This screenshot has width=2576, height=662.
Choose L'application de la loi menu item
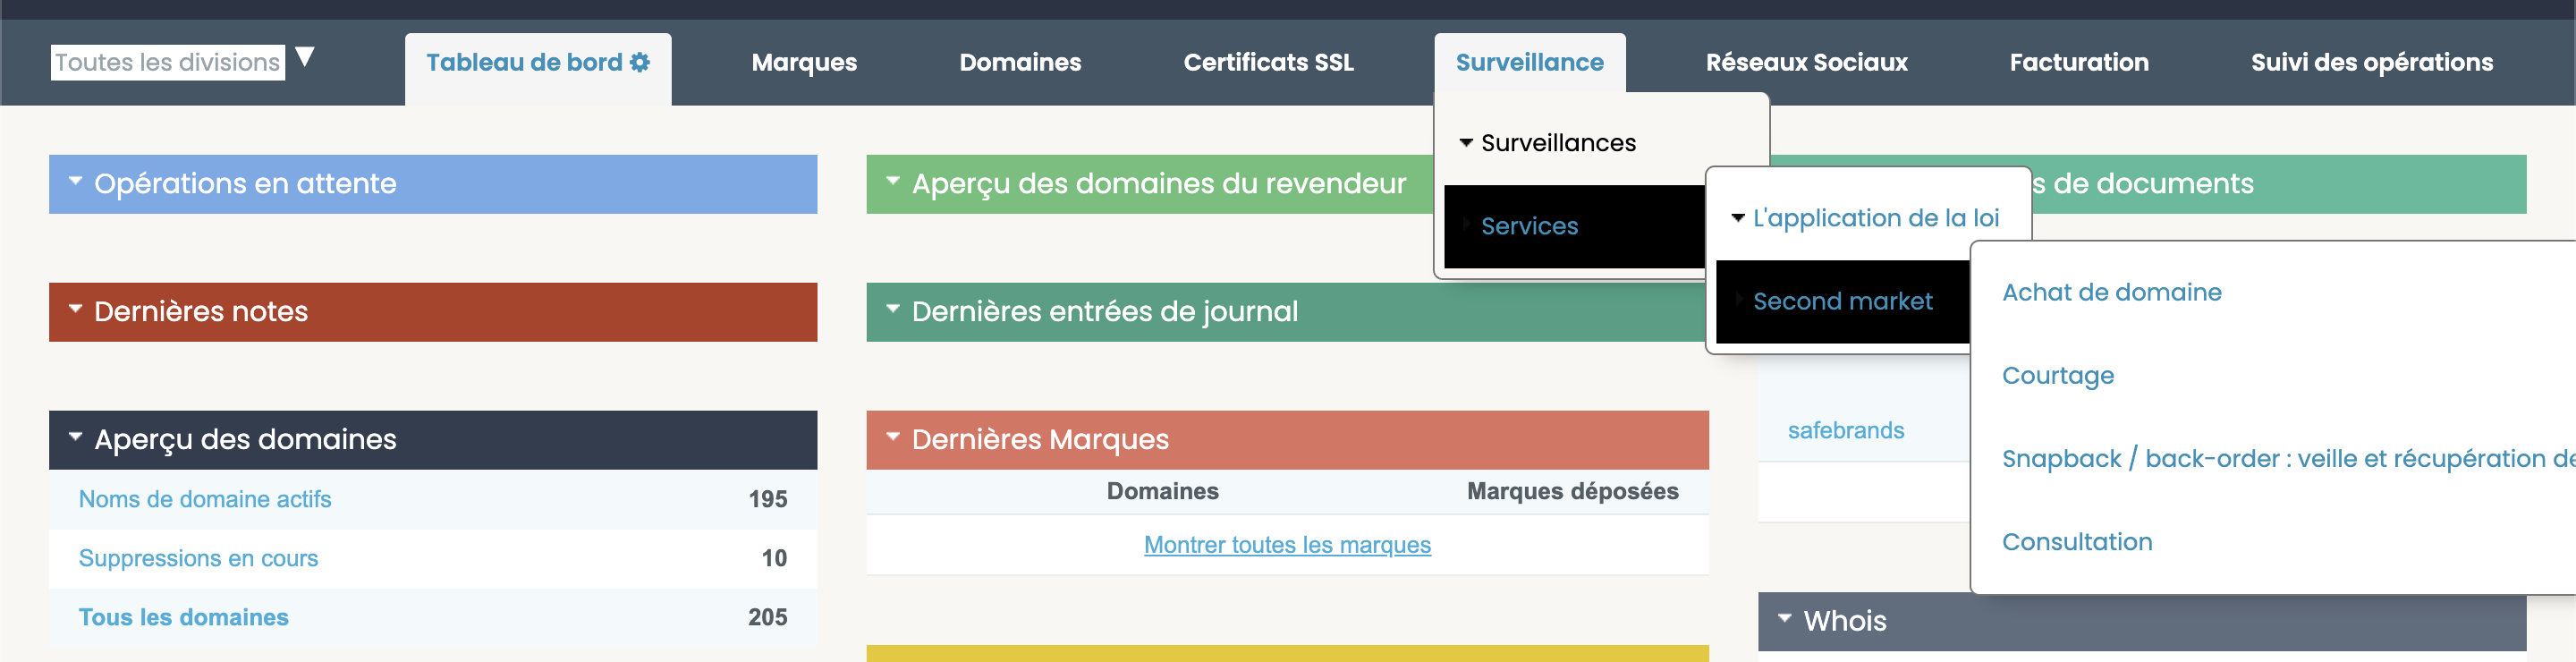(1875, 218)
